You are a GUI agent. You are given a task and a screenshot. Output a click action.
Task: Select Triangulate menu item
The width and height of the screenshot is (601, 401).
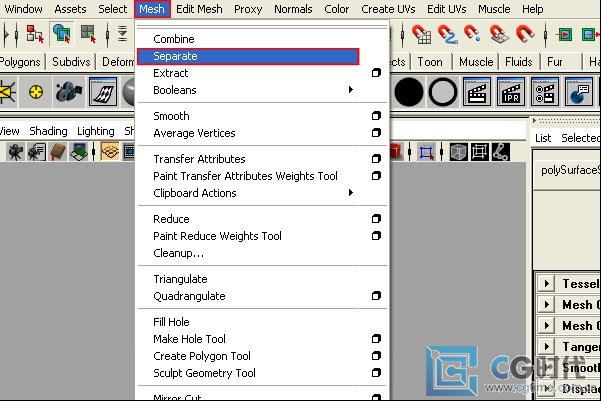[180, 279]
